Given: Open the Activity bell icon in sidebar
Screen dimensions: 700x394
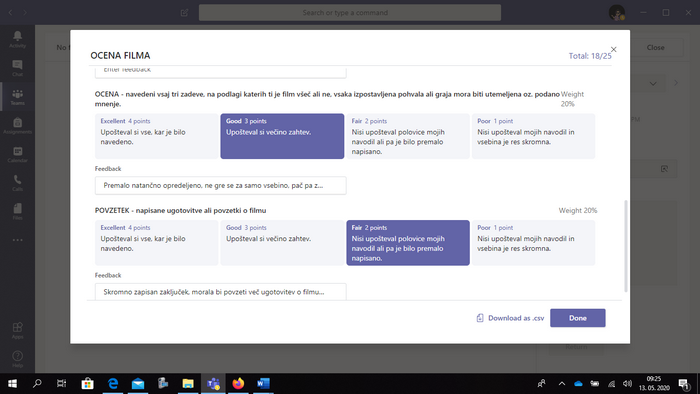Looking at the screenshot, I should click(17, 39).
